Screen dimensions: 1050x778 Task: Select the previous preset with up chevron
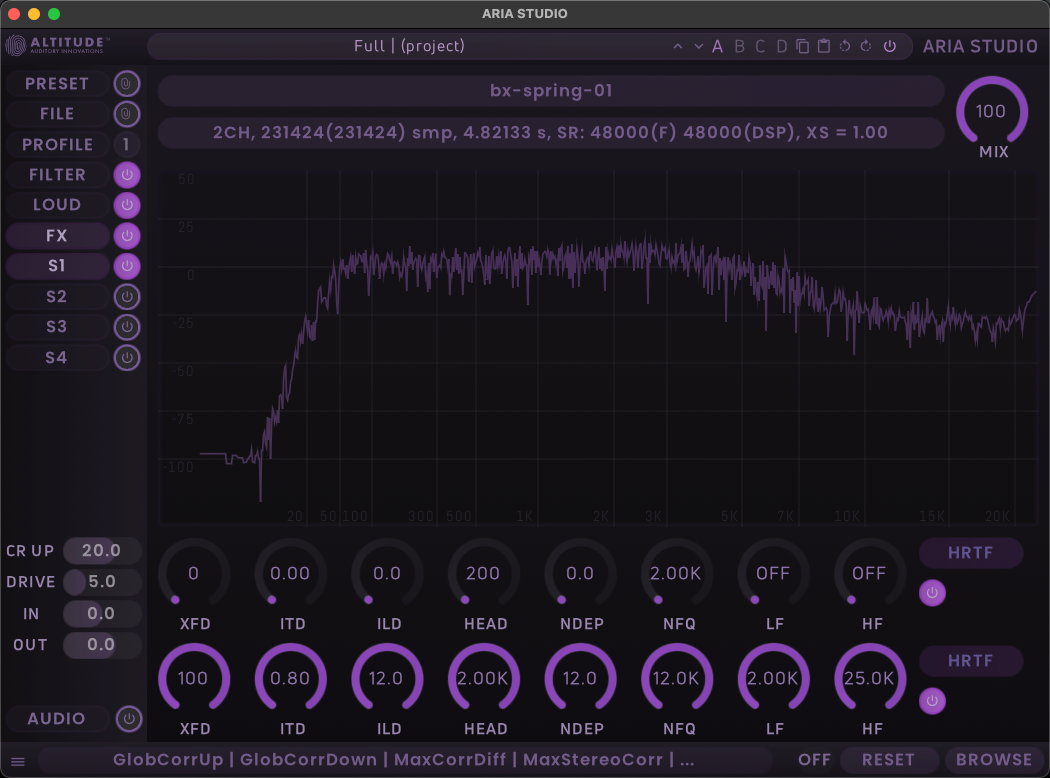tap(678, 46)
